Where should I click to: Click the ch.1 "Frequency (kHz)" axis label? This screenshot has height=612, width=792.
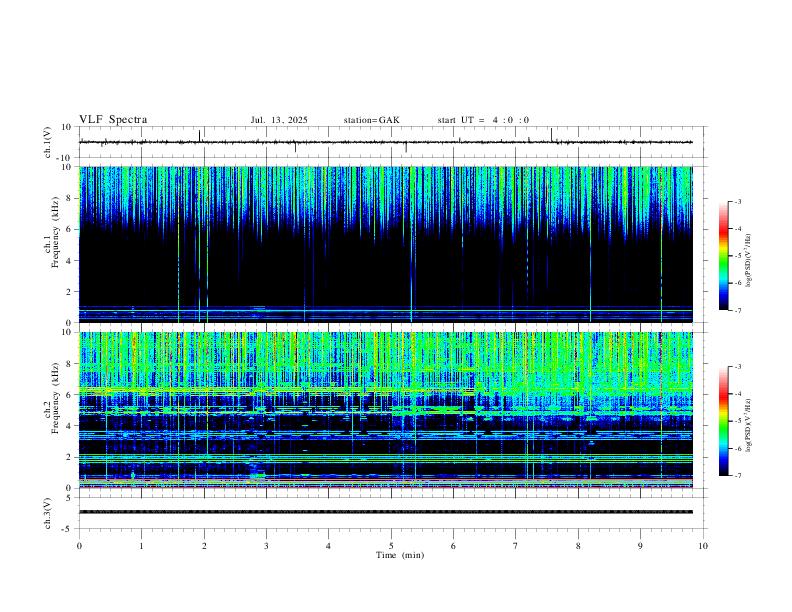[x=55, y=233]
